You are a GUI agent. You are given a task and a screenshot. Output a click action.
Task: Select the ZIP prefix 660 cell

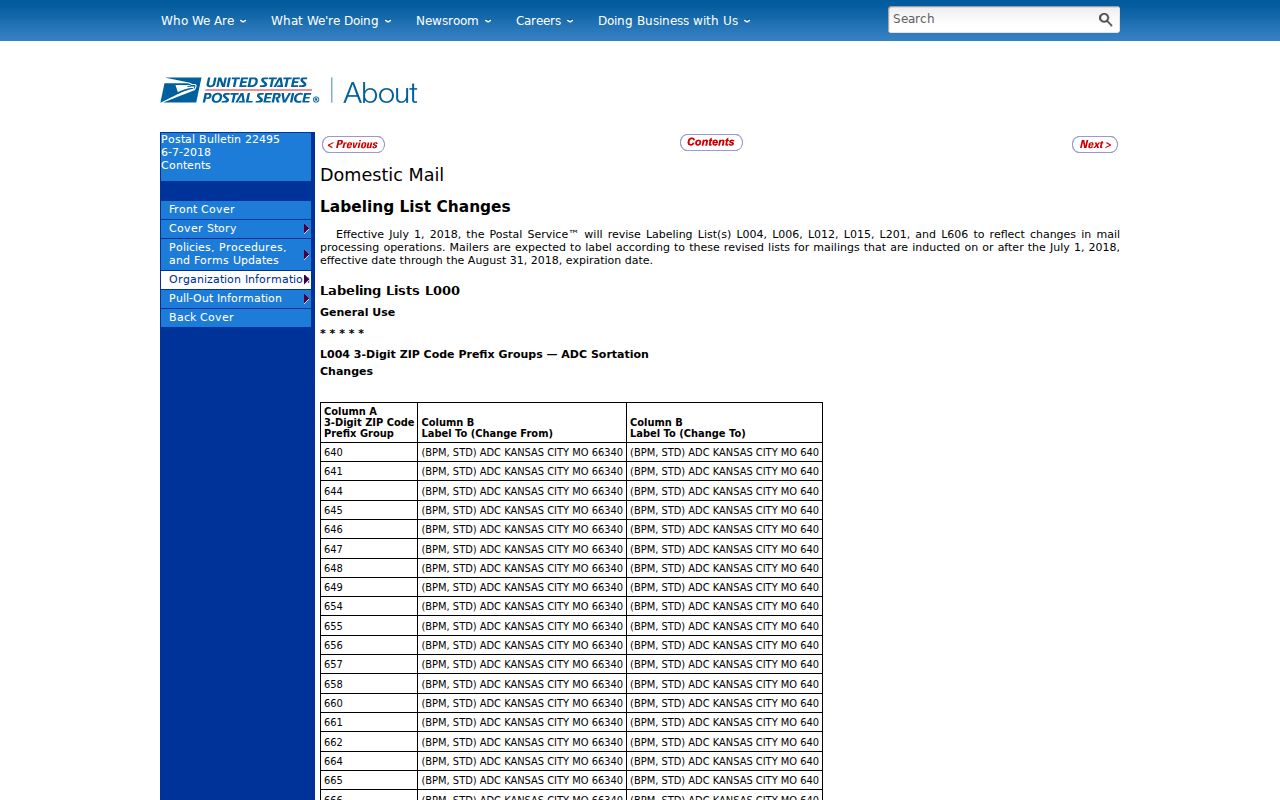click(x=369, y=703)
